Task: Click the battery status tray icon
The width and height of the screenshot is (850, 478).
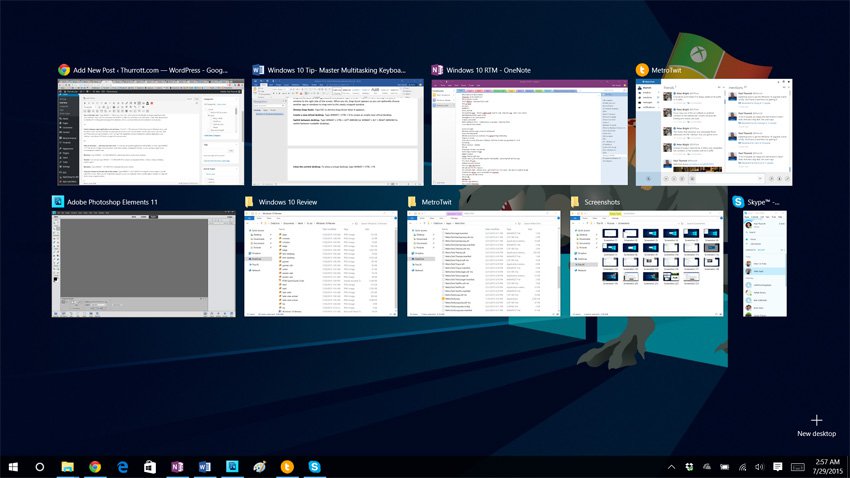Action: click(724, 467)
